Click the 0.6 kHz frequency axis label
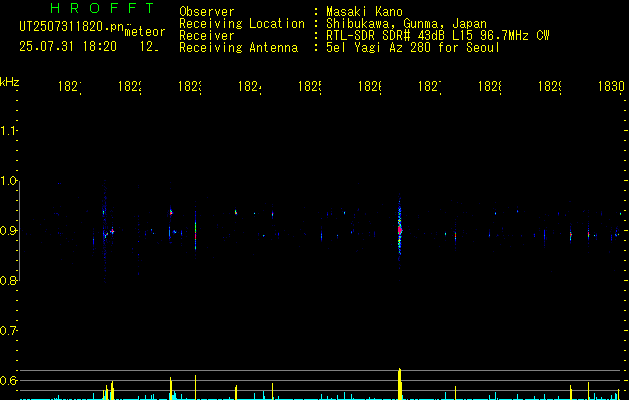Screen dimensions: 629x400 (x=8, y=380)
